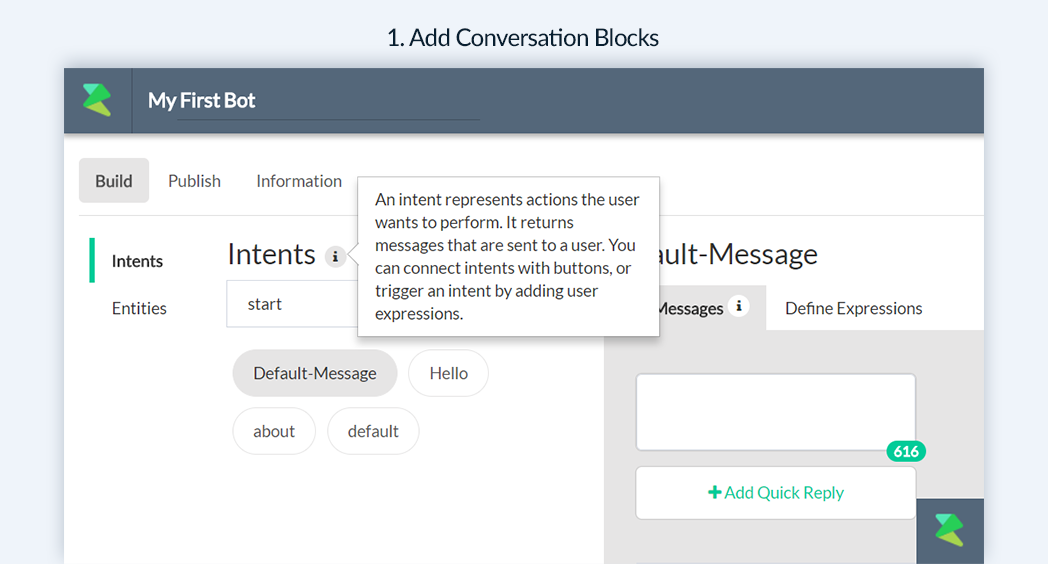Click the green logo in the header
The width and height of the screenshot is (1048, 564).
click(98, 100)
